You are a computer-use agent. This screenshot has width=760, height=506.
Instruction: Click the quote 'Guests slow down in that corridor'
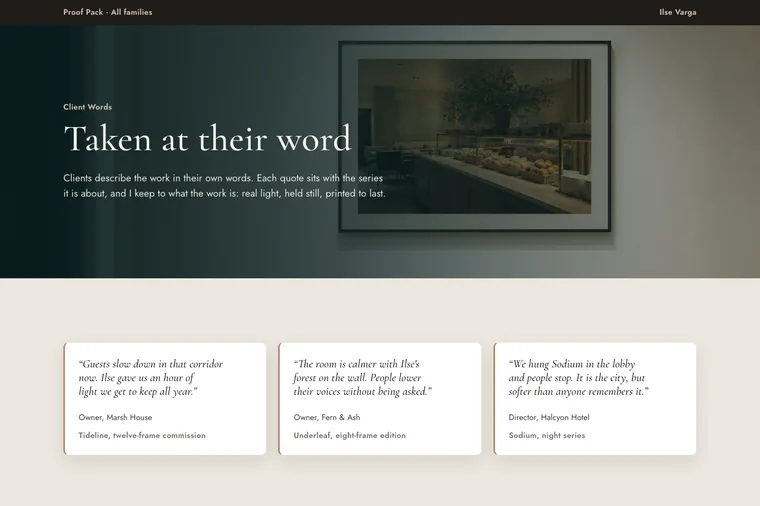click(x=151, y=378)
